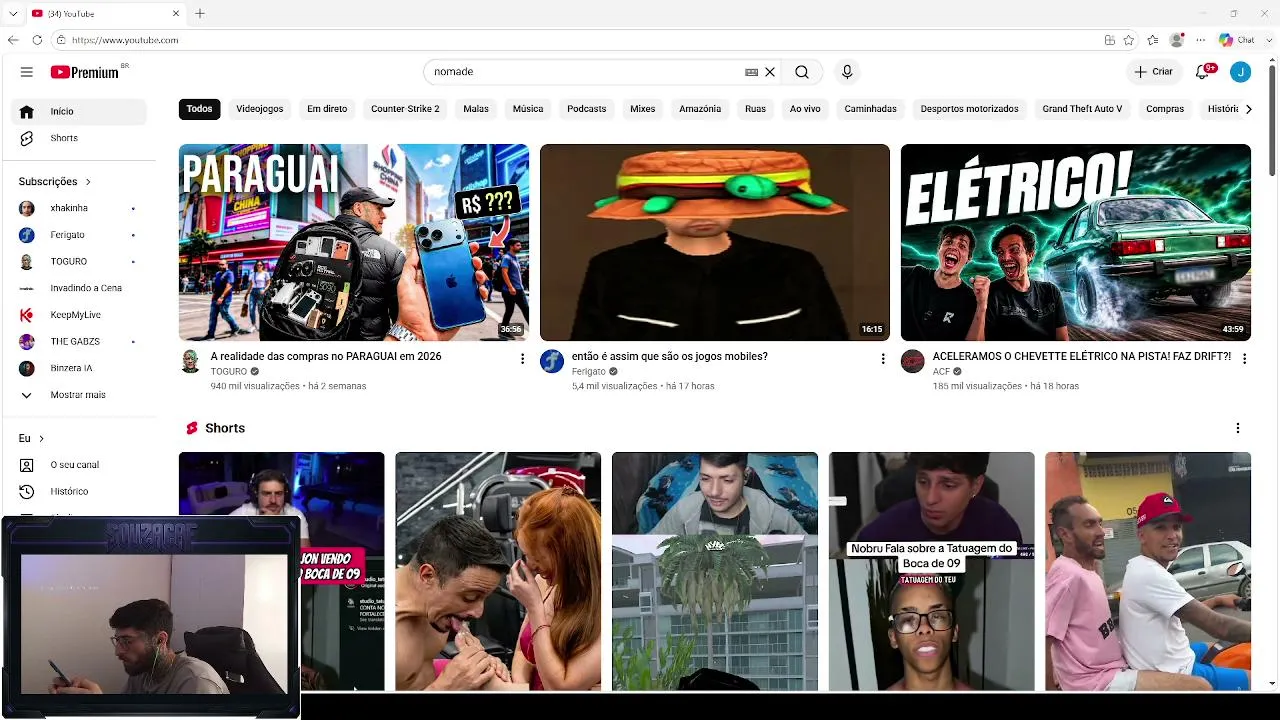
Task: Select the 'Amazónia' filter chip
Action: point(700,109)
